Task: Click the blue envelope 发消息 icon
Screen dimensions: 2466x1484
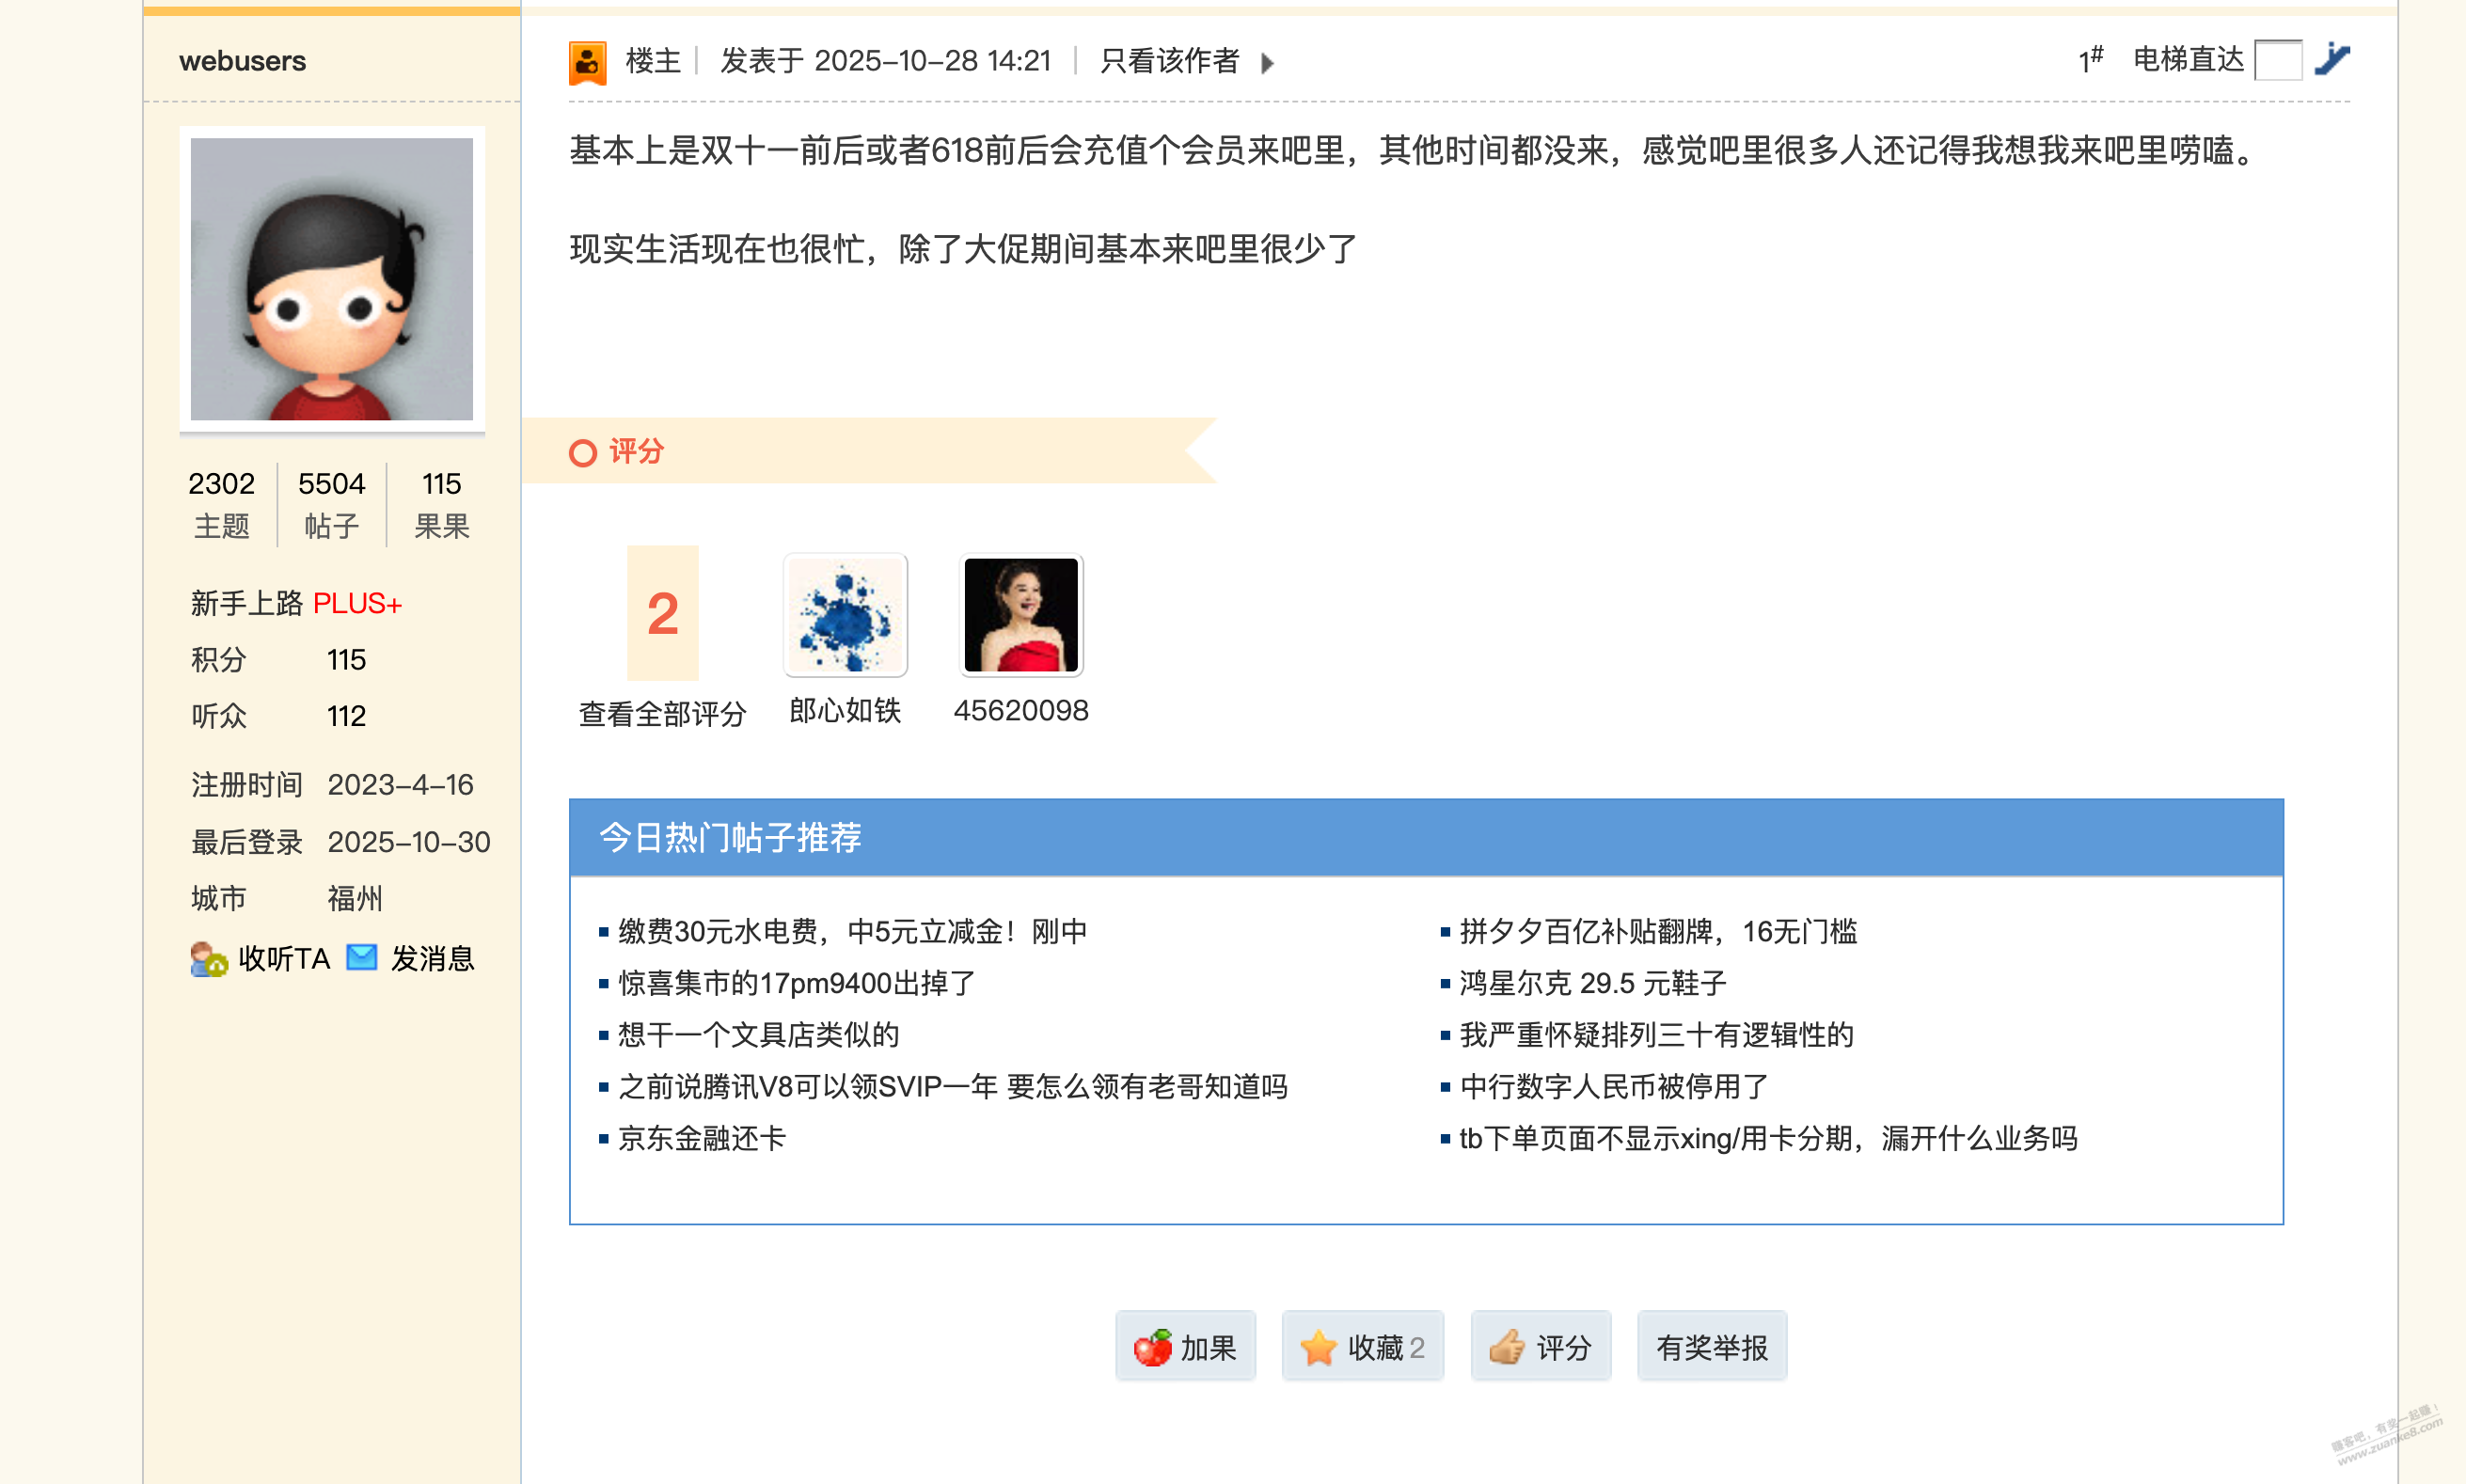Action: coord(361,957)
